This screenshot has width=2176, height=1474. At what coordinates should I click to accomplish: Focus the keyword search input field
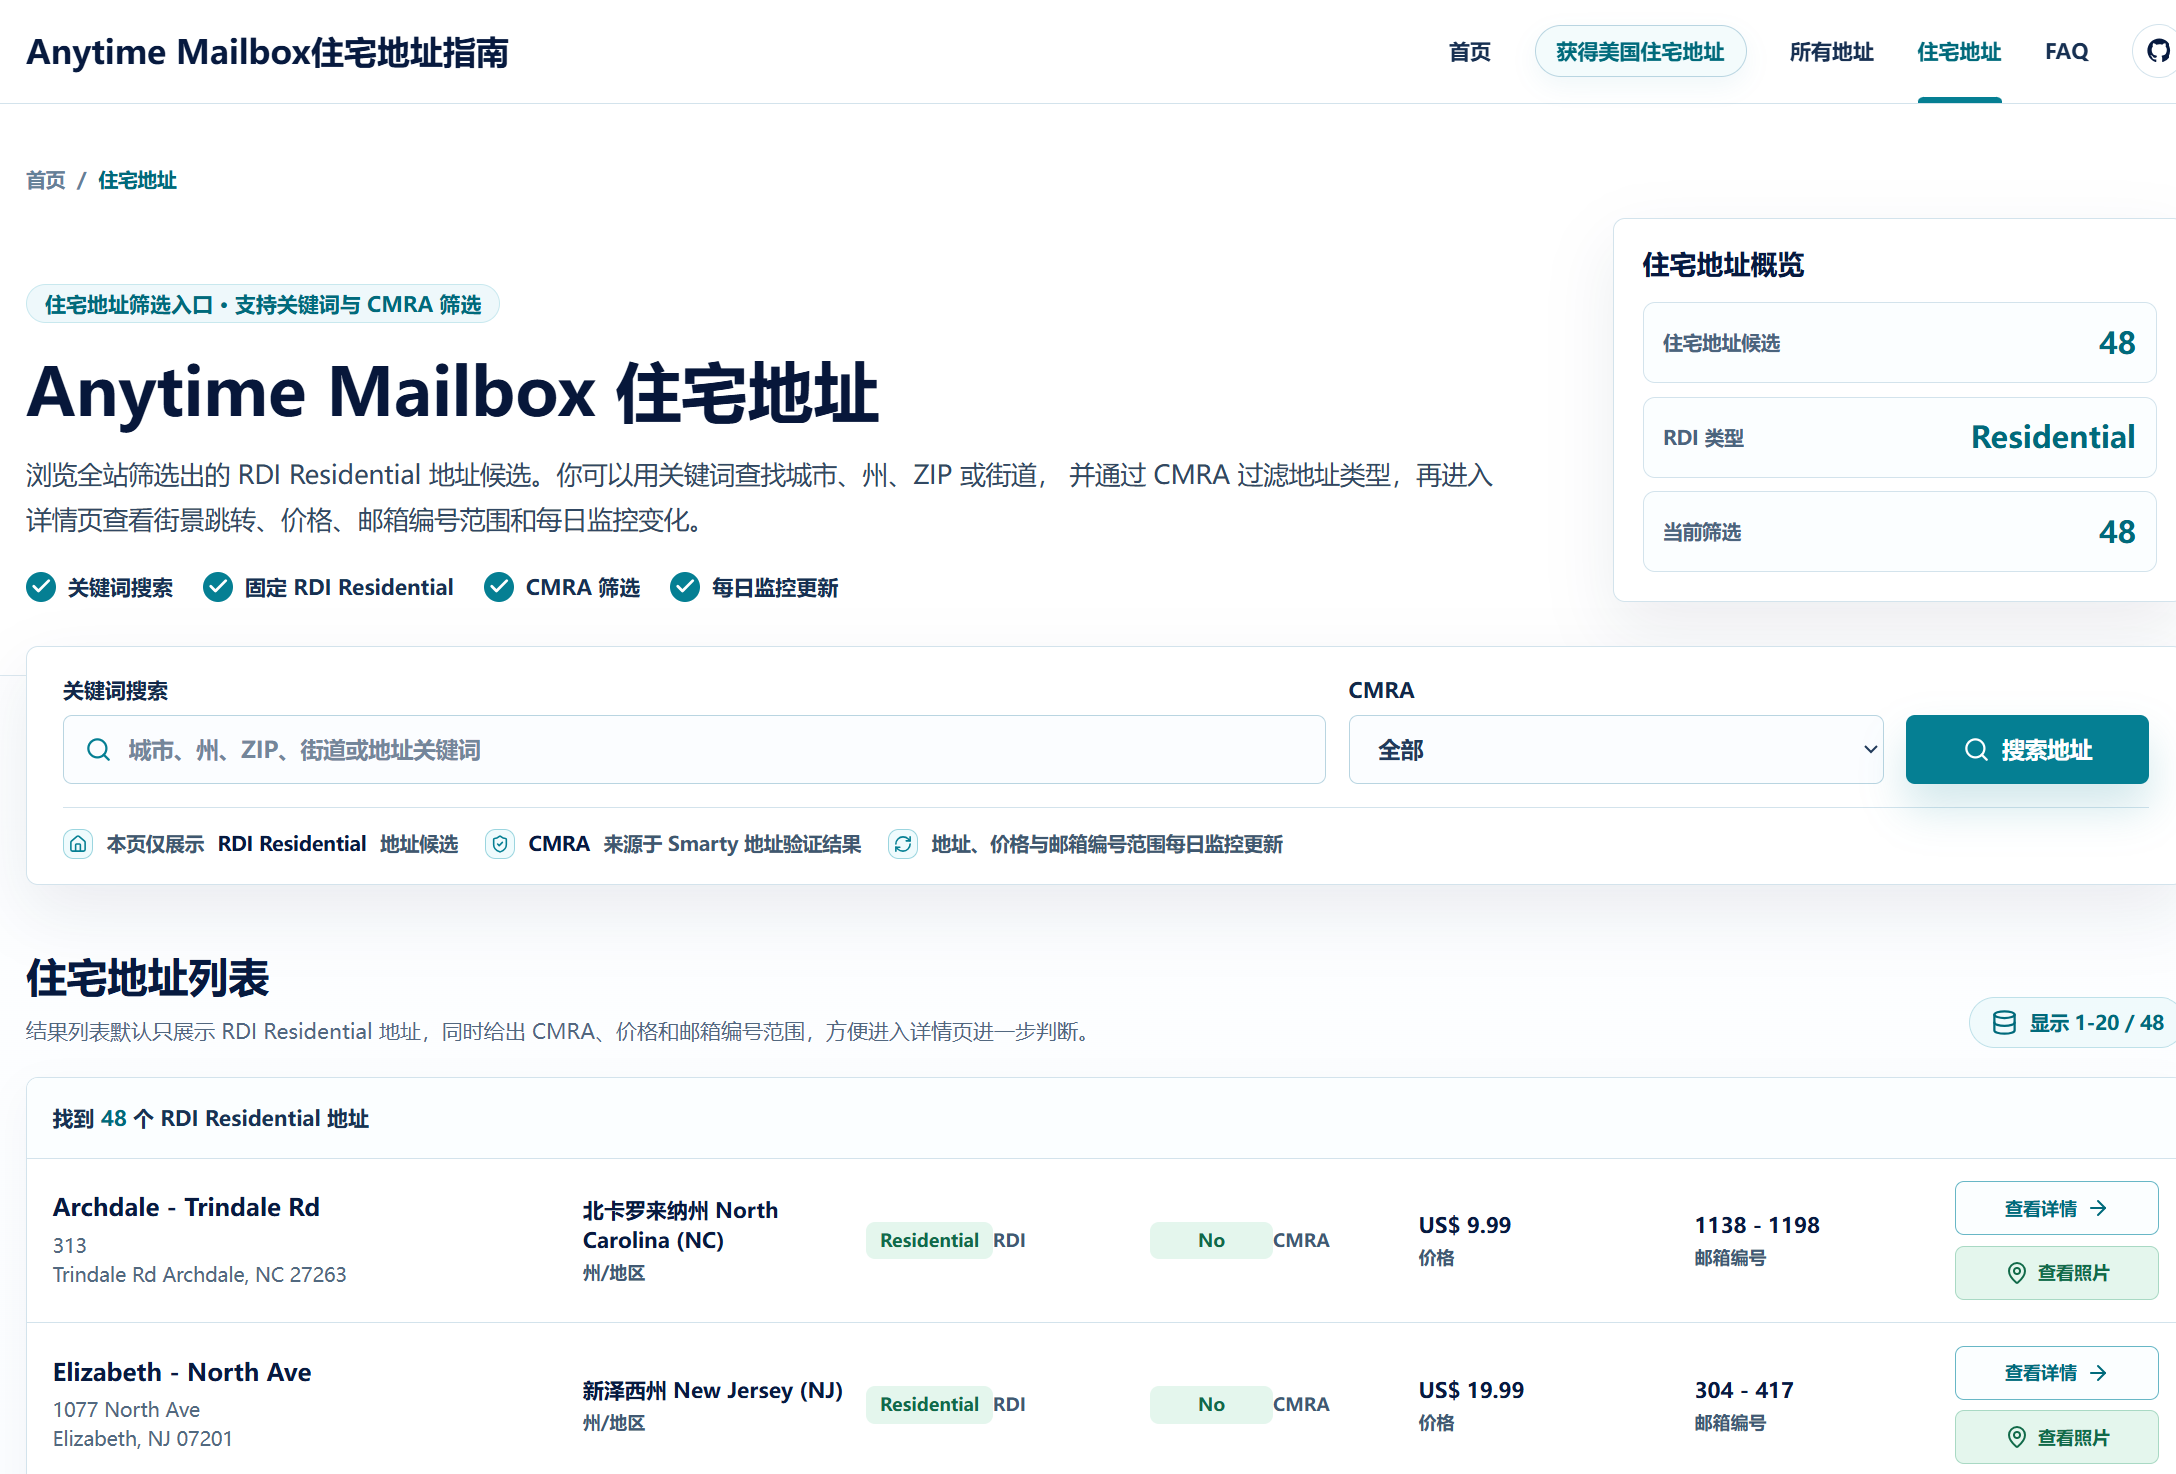pyautogui.click(x=694, y=749)
